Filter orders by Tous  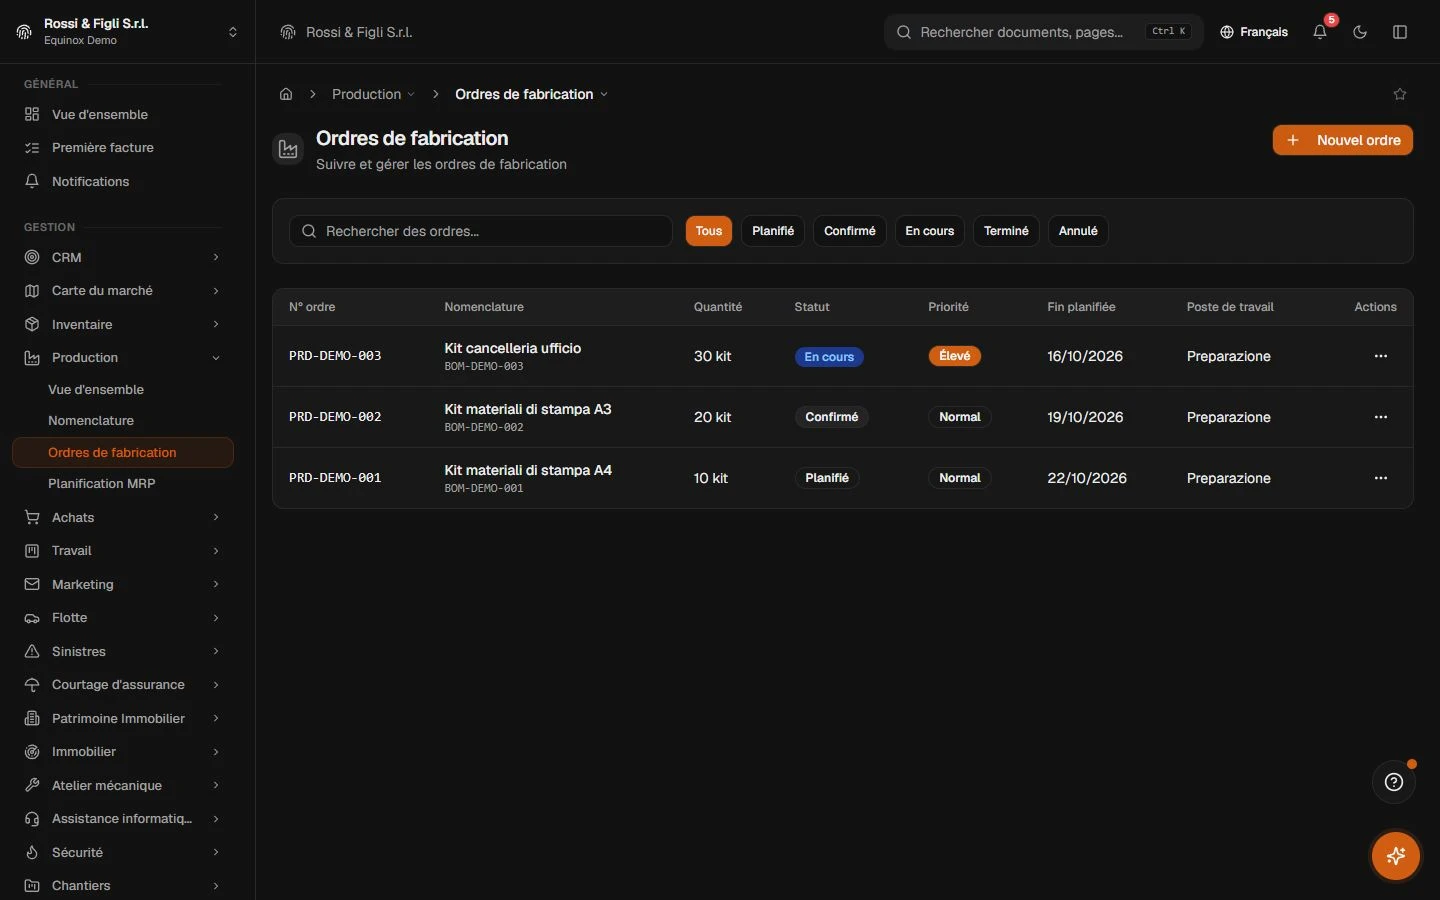pyautogui.click(x=709, y=231)
